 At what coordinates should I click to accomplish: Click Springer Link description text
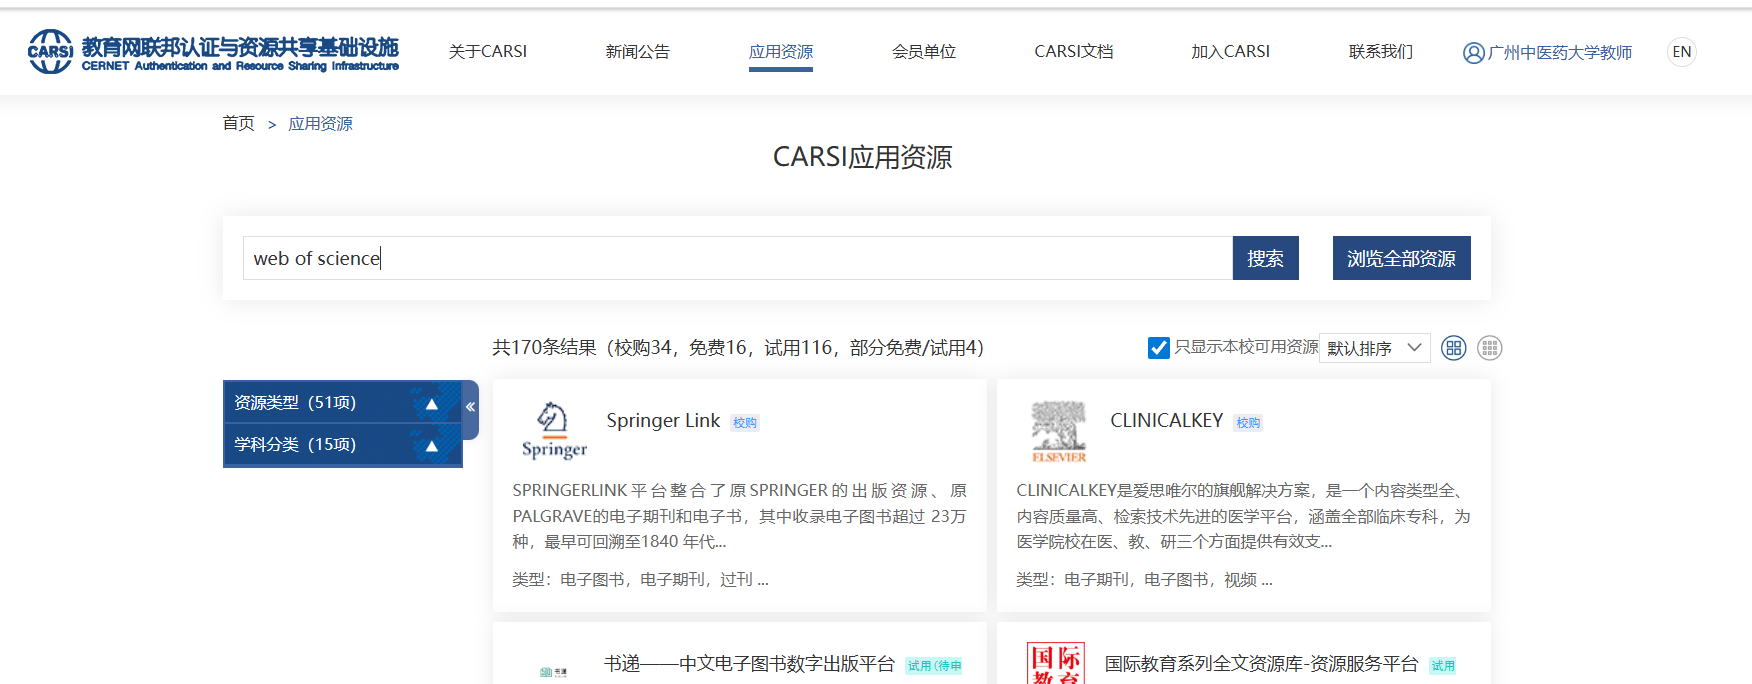click(739, 516)
